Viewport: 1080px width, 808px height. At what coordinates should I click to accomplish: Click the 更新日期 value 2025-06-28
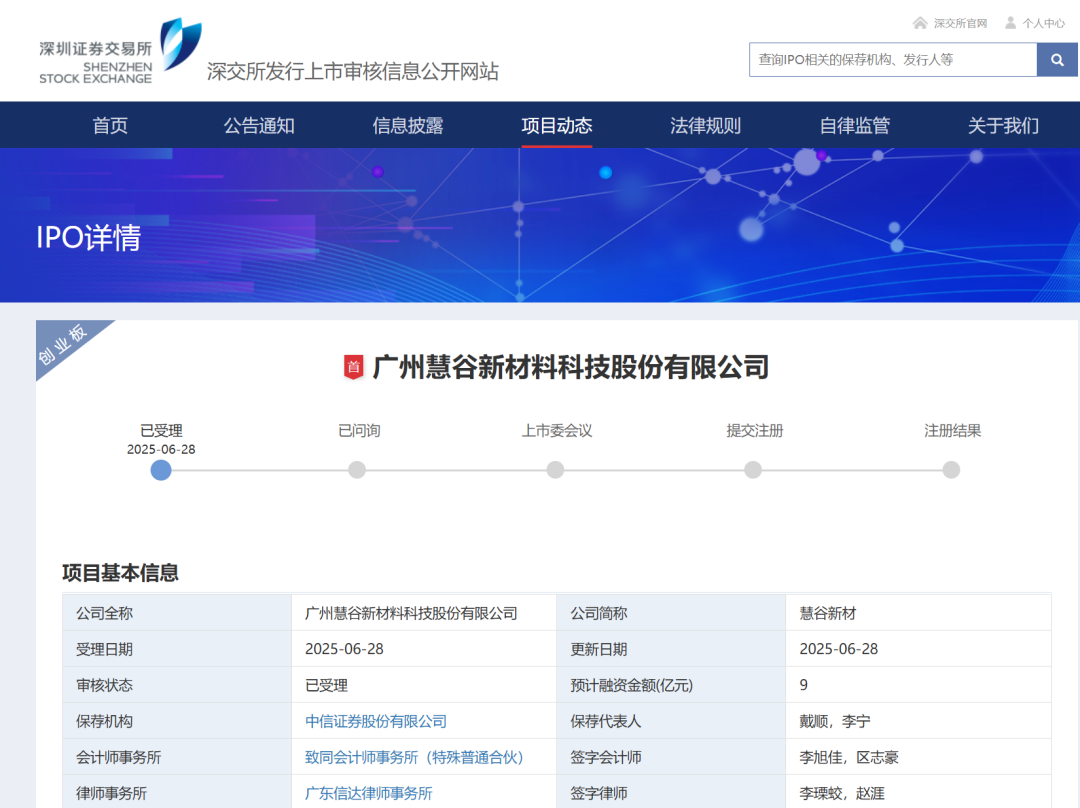coord(838,649)
